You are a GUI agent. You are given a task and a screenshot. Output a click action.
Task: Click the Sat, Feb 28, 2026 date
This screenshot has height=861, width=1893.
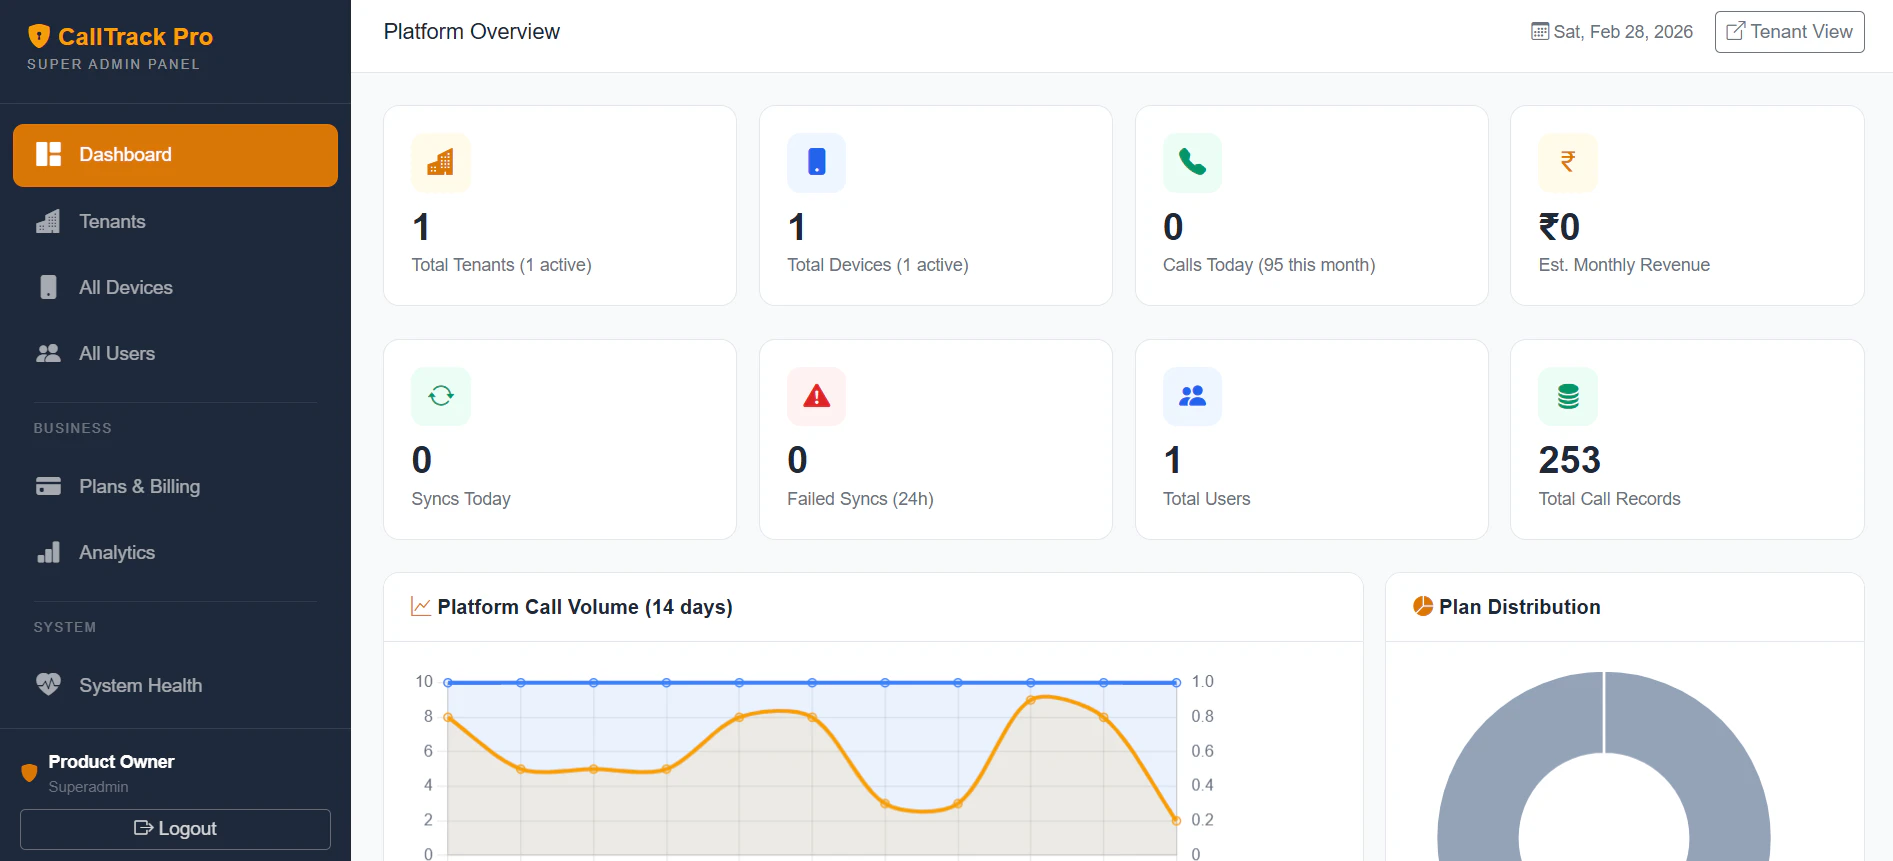click(x=1623, y=32)
